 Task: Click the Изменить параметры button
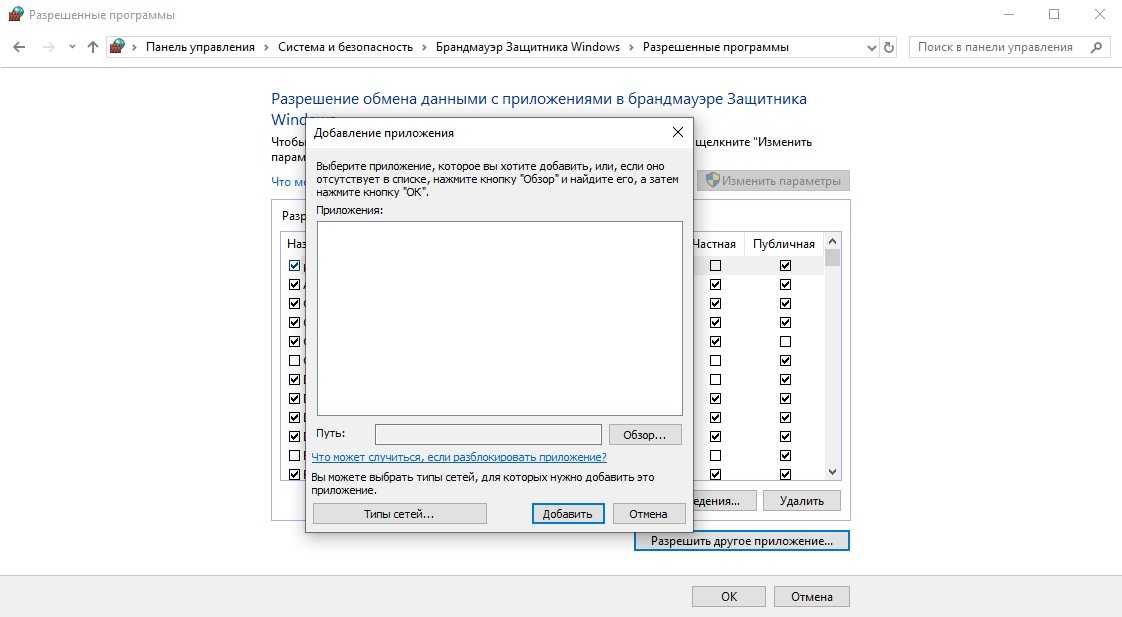[x=774, y=180]
